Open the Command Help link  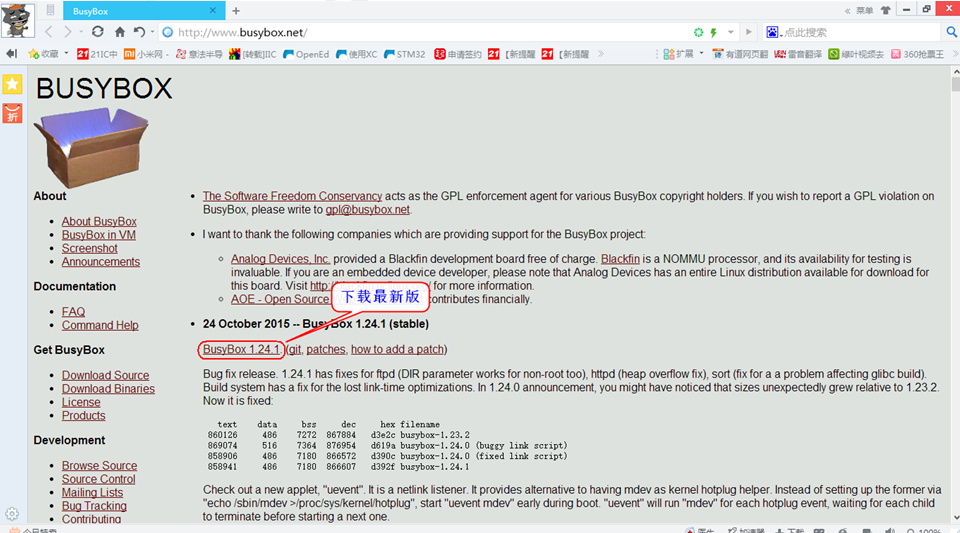(x=100, y=326)
